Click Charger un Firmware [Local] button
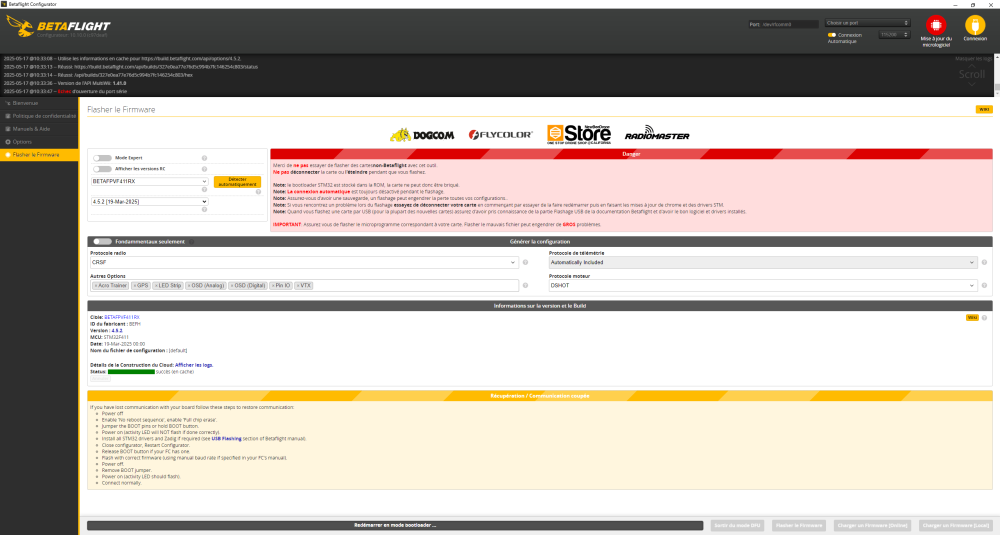Image resolution: width=1000 pixels, height=535 pixels. click(x=955, y=525)
